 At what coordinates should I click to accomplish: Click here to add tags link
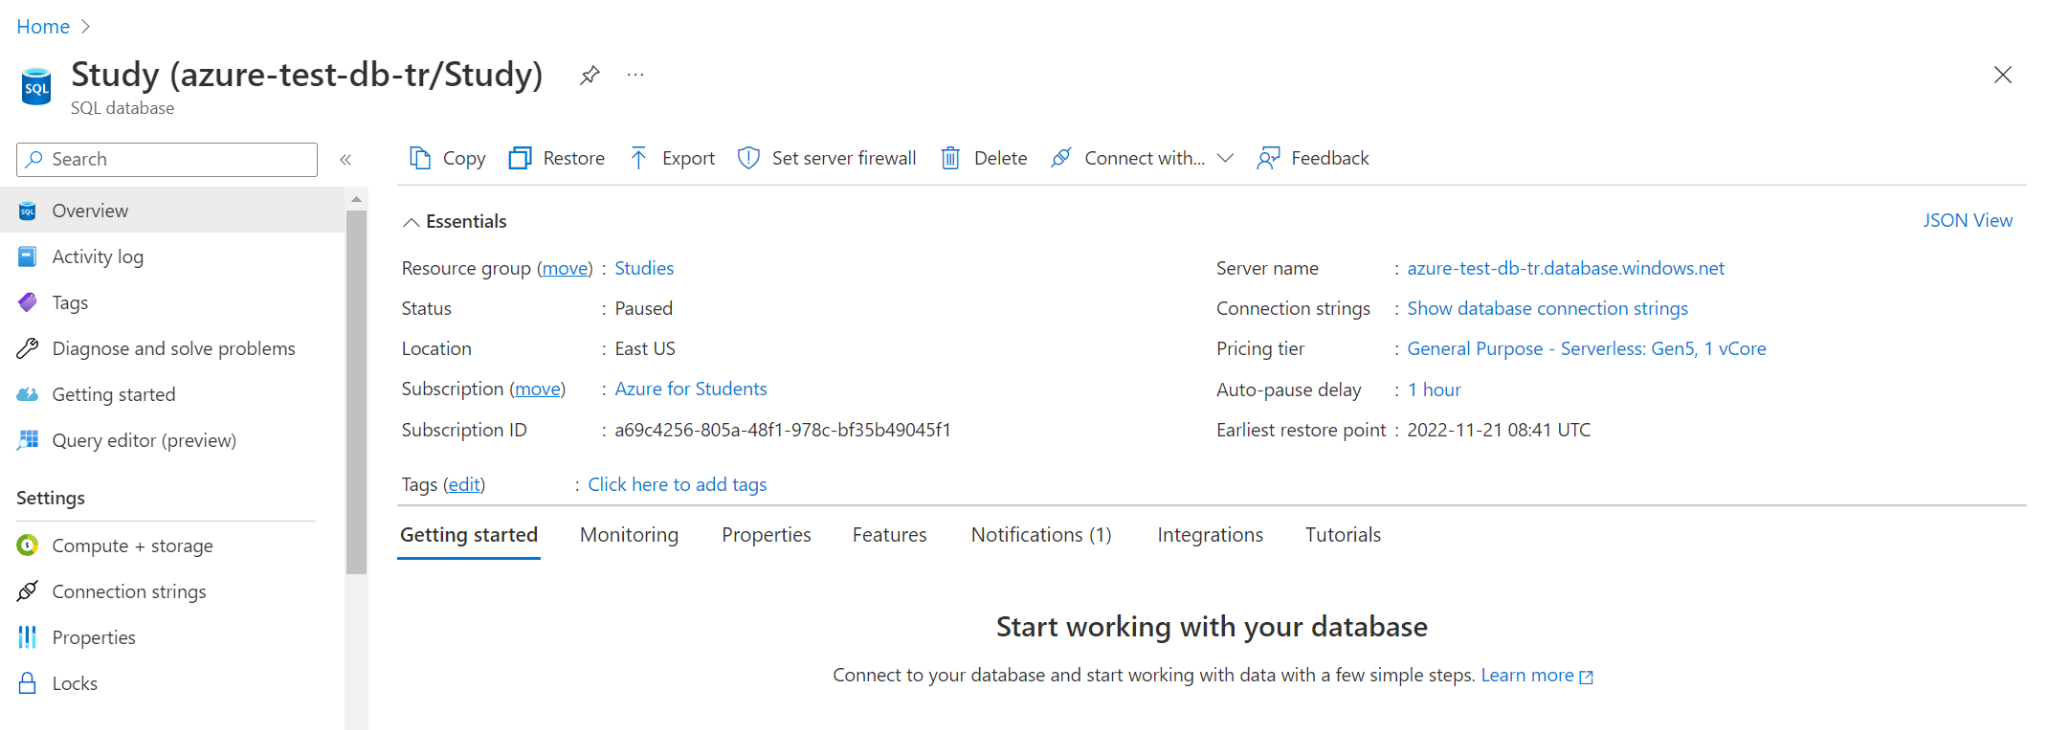[677, 484]
